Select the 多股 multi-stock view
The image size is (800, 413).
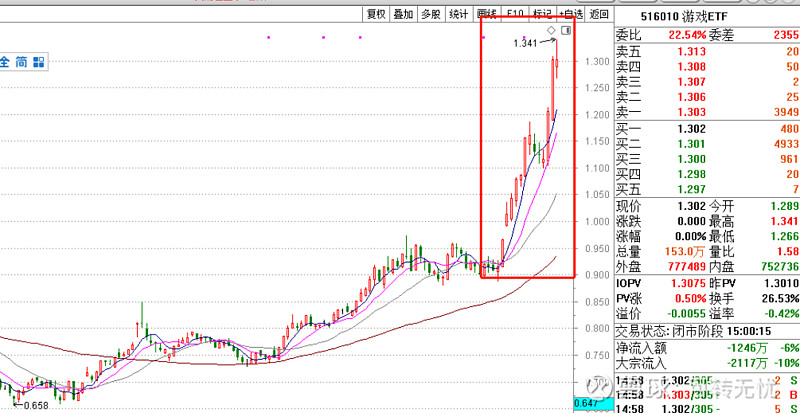(431, 14)
